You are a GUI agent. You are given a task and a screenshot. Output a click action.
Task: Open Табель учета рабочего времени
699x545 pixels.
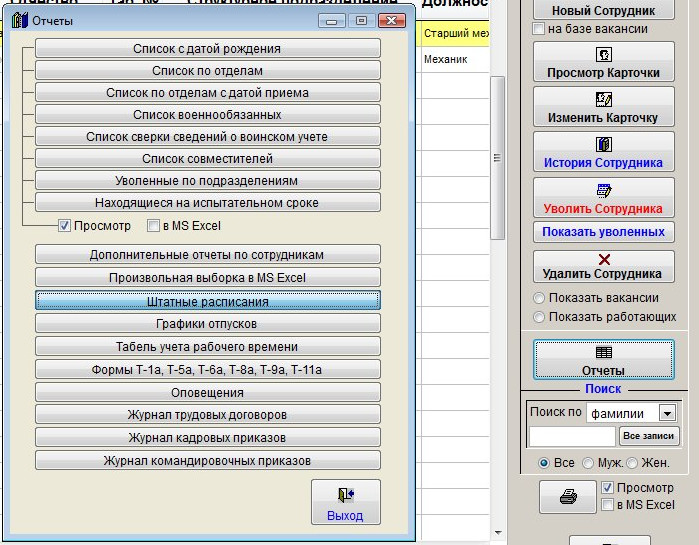(208, 346)
